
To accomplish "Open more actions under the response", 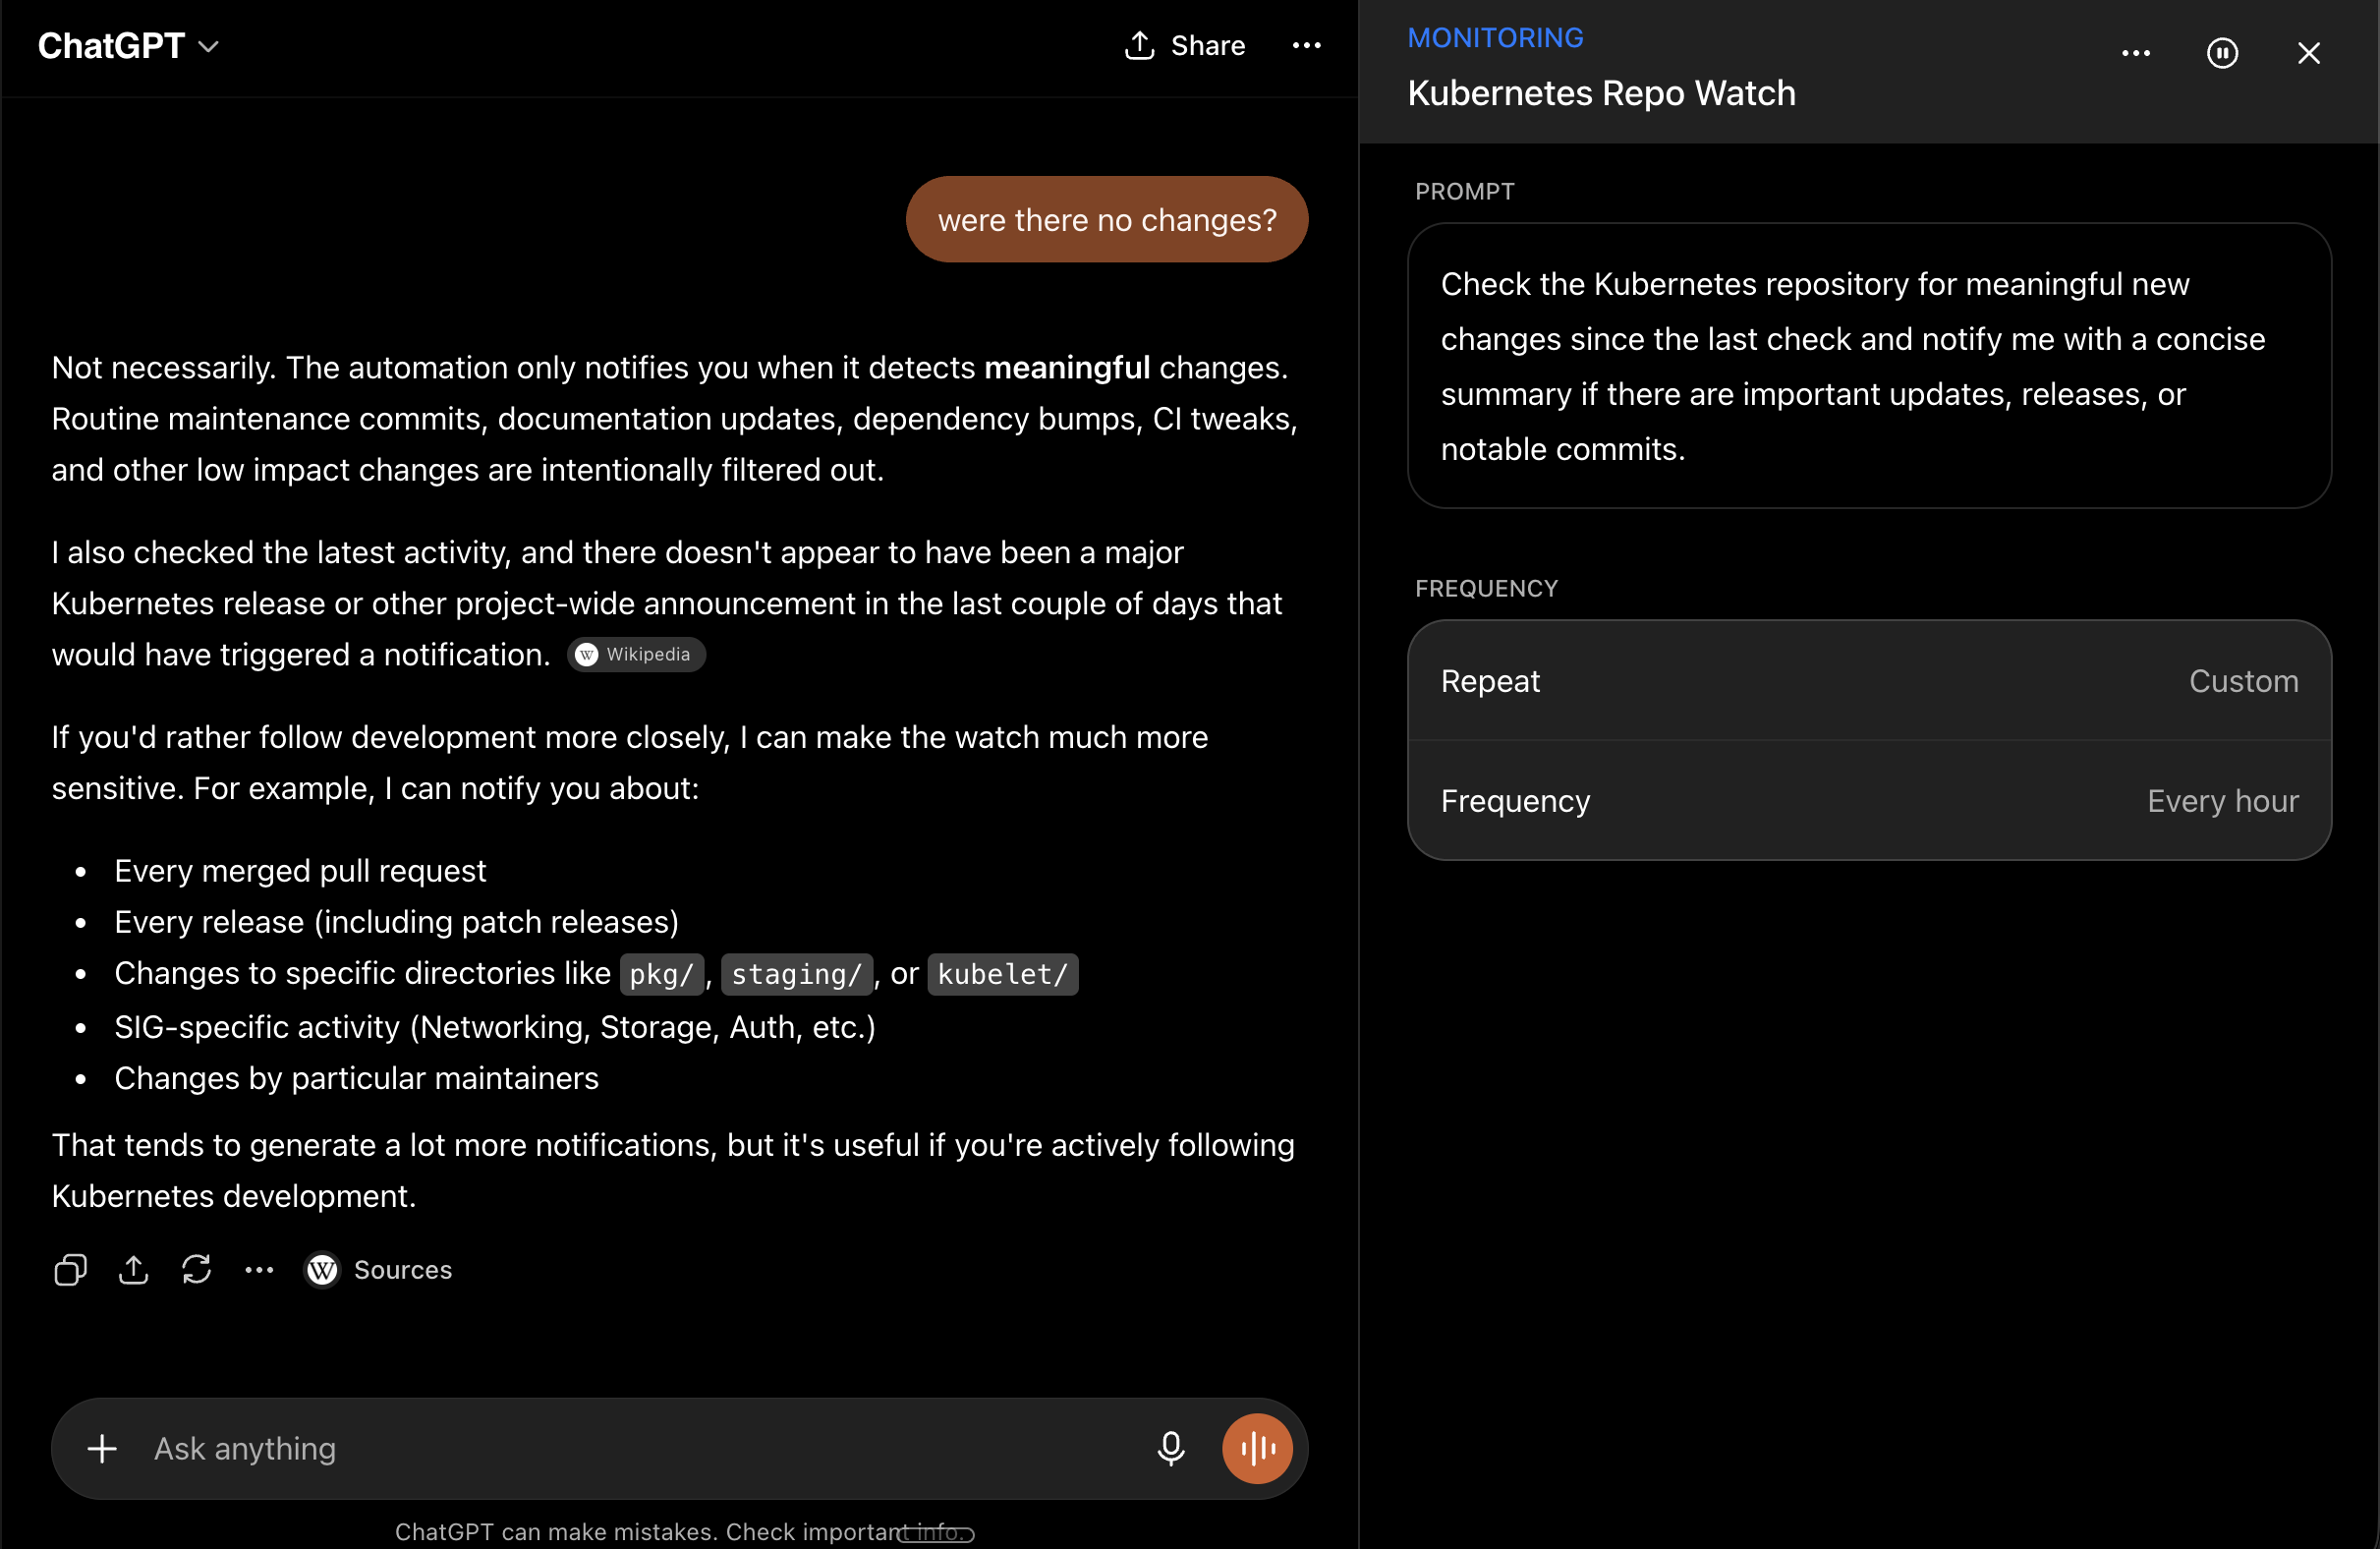I will [259, 1270].
